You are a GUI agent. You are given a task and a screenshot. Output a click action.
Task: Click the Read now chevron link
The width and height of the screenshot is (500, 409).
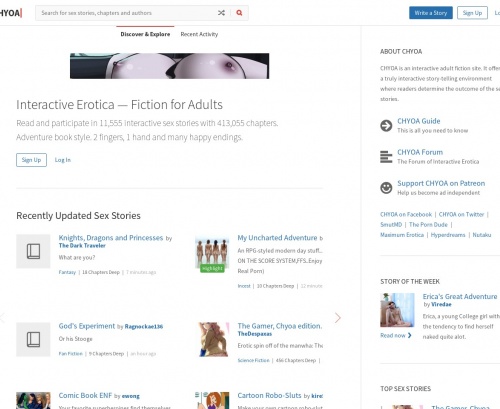tap(396, 335)
